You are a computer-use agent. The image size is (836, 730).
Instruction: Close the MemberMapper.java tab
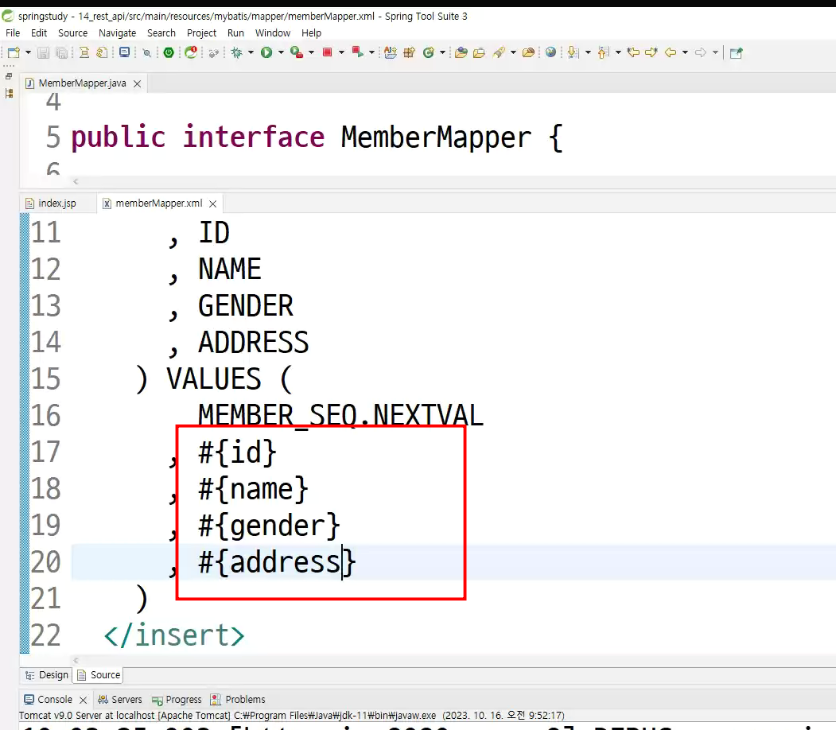137,84
